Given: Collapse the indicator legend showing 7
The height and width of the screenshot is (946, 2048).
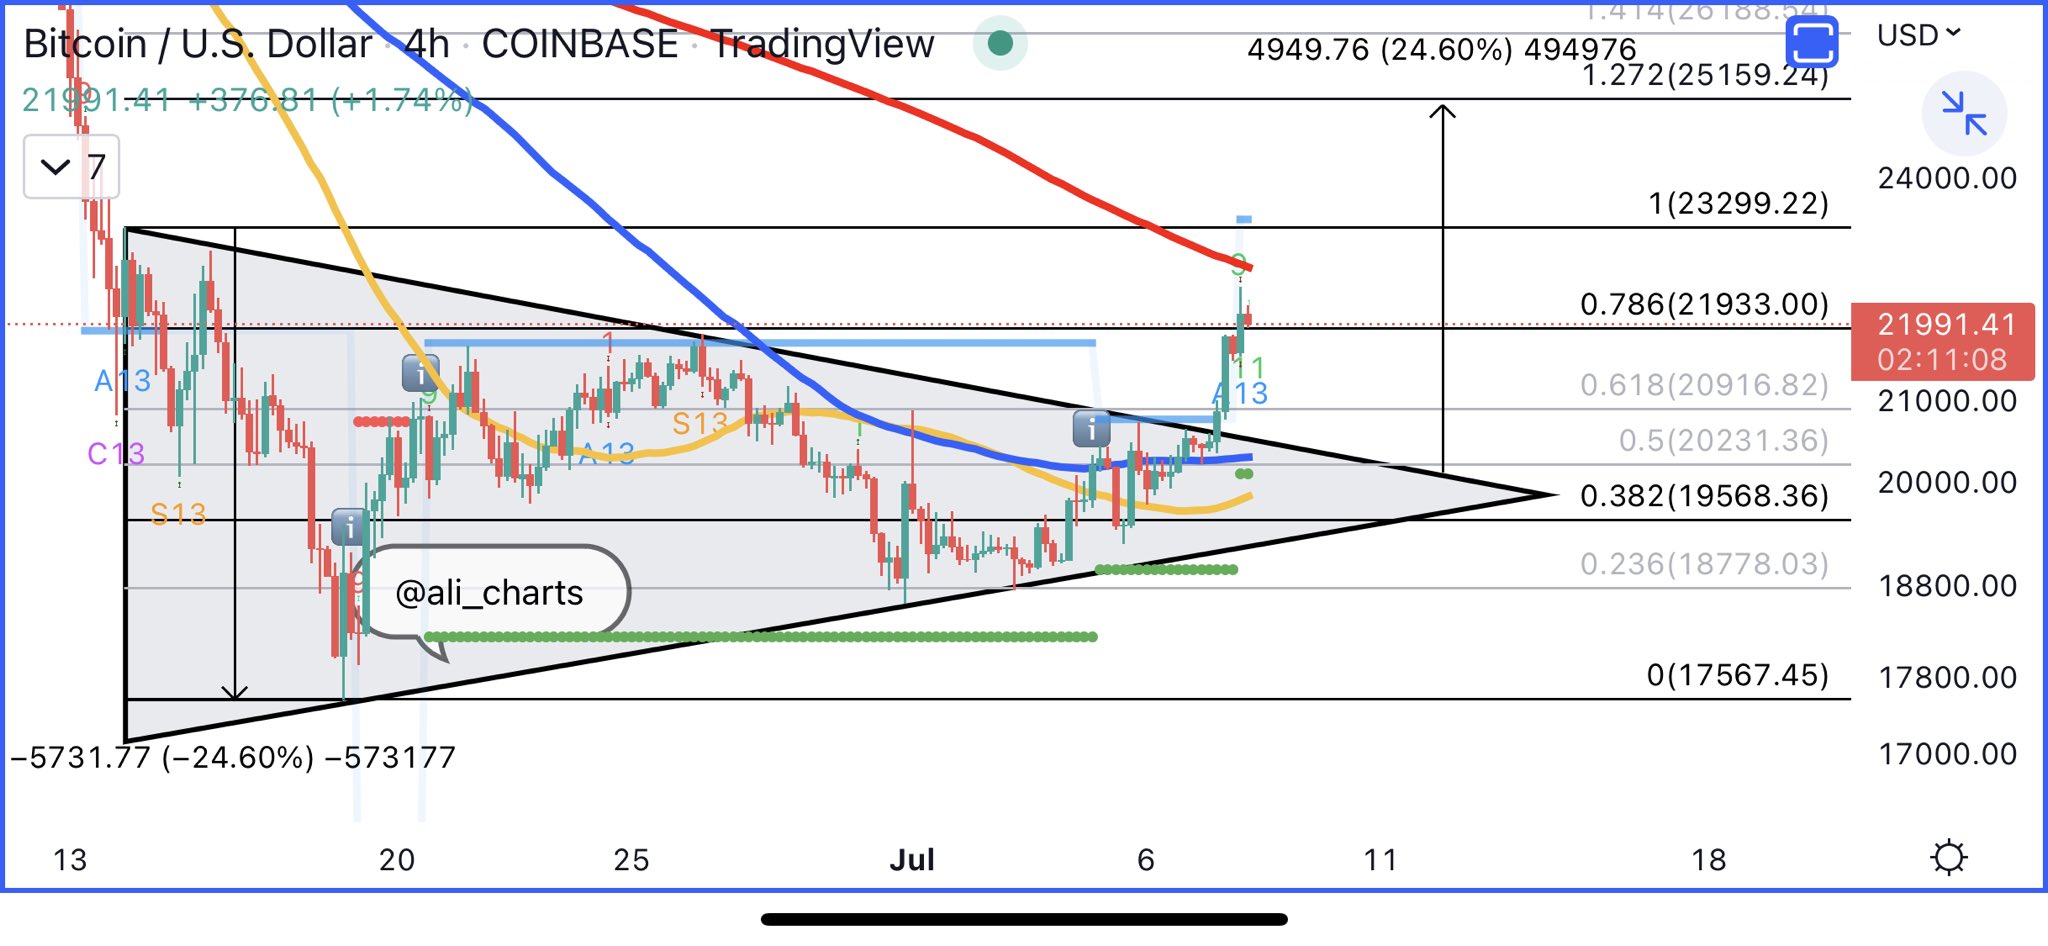Looking at the screenshot, I should tap(72, 167).
